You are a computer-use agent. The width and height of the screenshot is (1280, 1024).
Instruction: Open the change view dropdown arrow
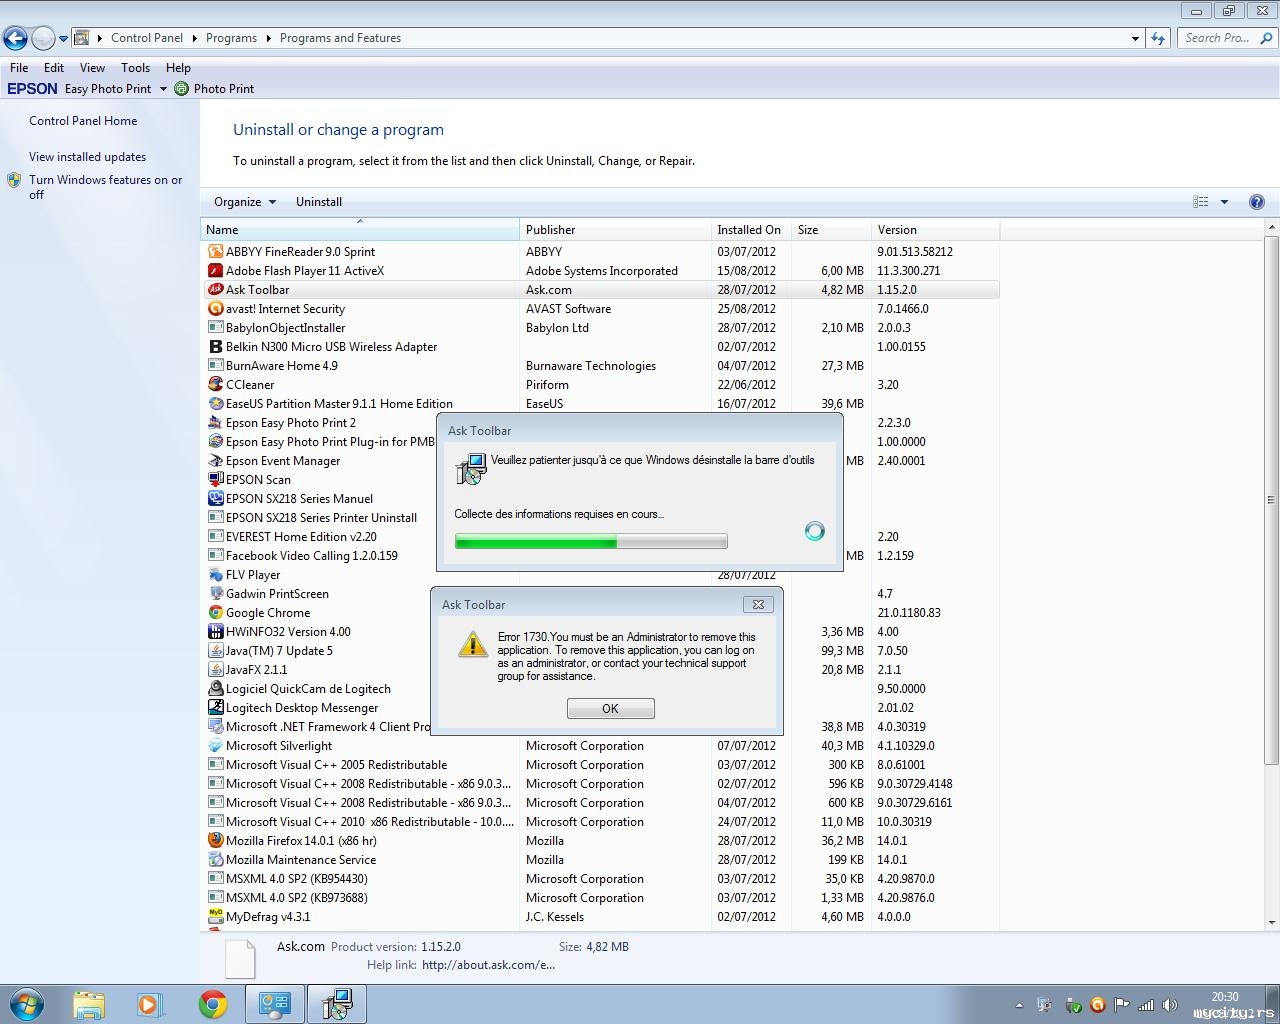click(x=1224, y=202)
